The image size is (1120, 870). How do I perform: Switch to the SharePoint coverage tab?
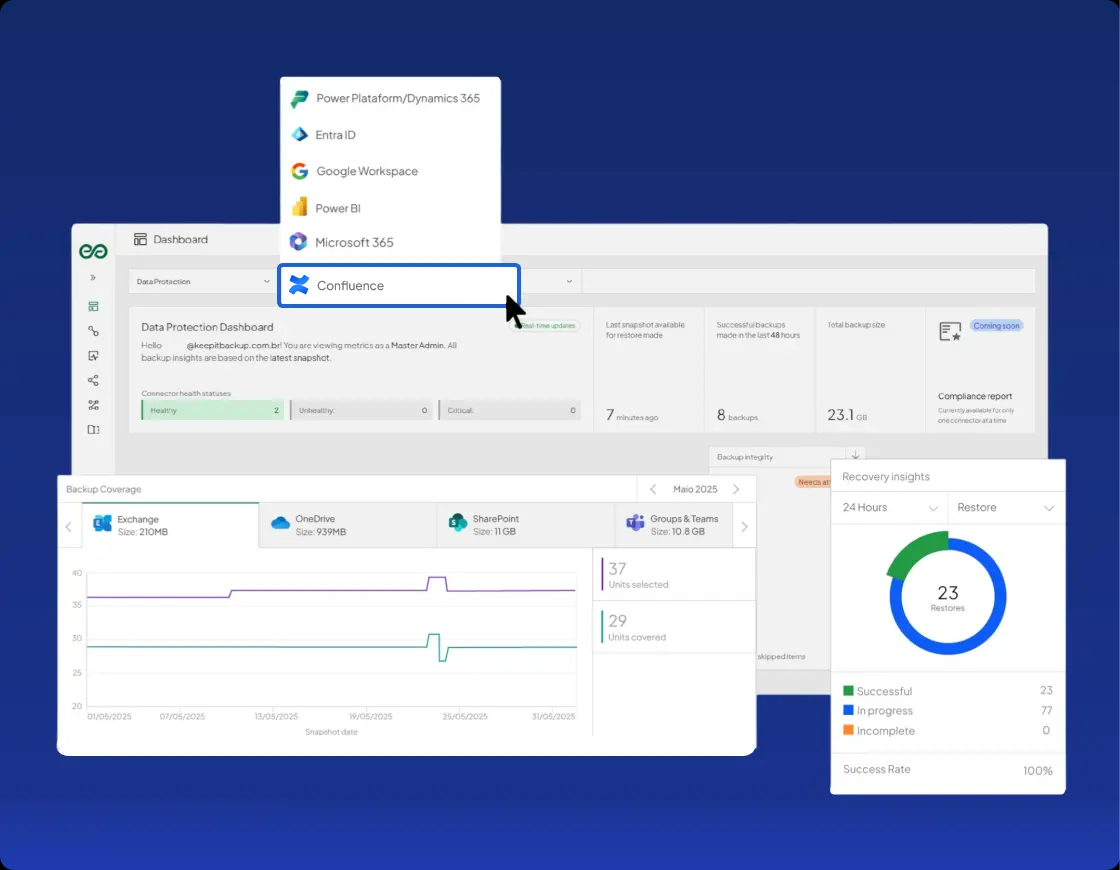click(x=525, y=525)
